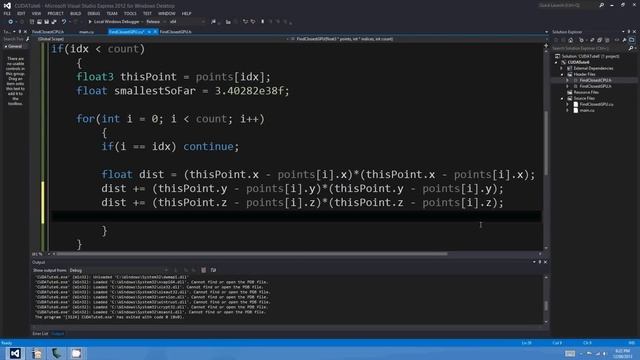Switch to the Output bottom tab
The width and height of the screenshot is (640, 360).
58,334
